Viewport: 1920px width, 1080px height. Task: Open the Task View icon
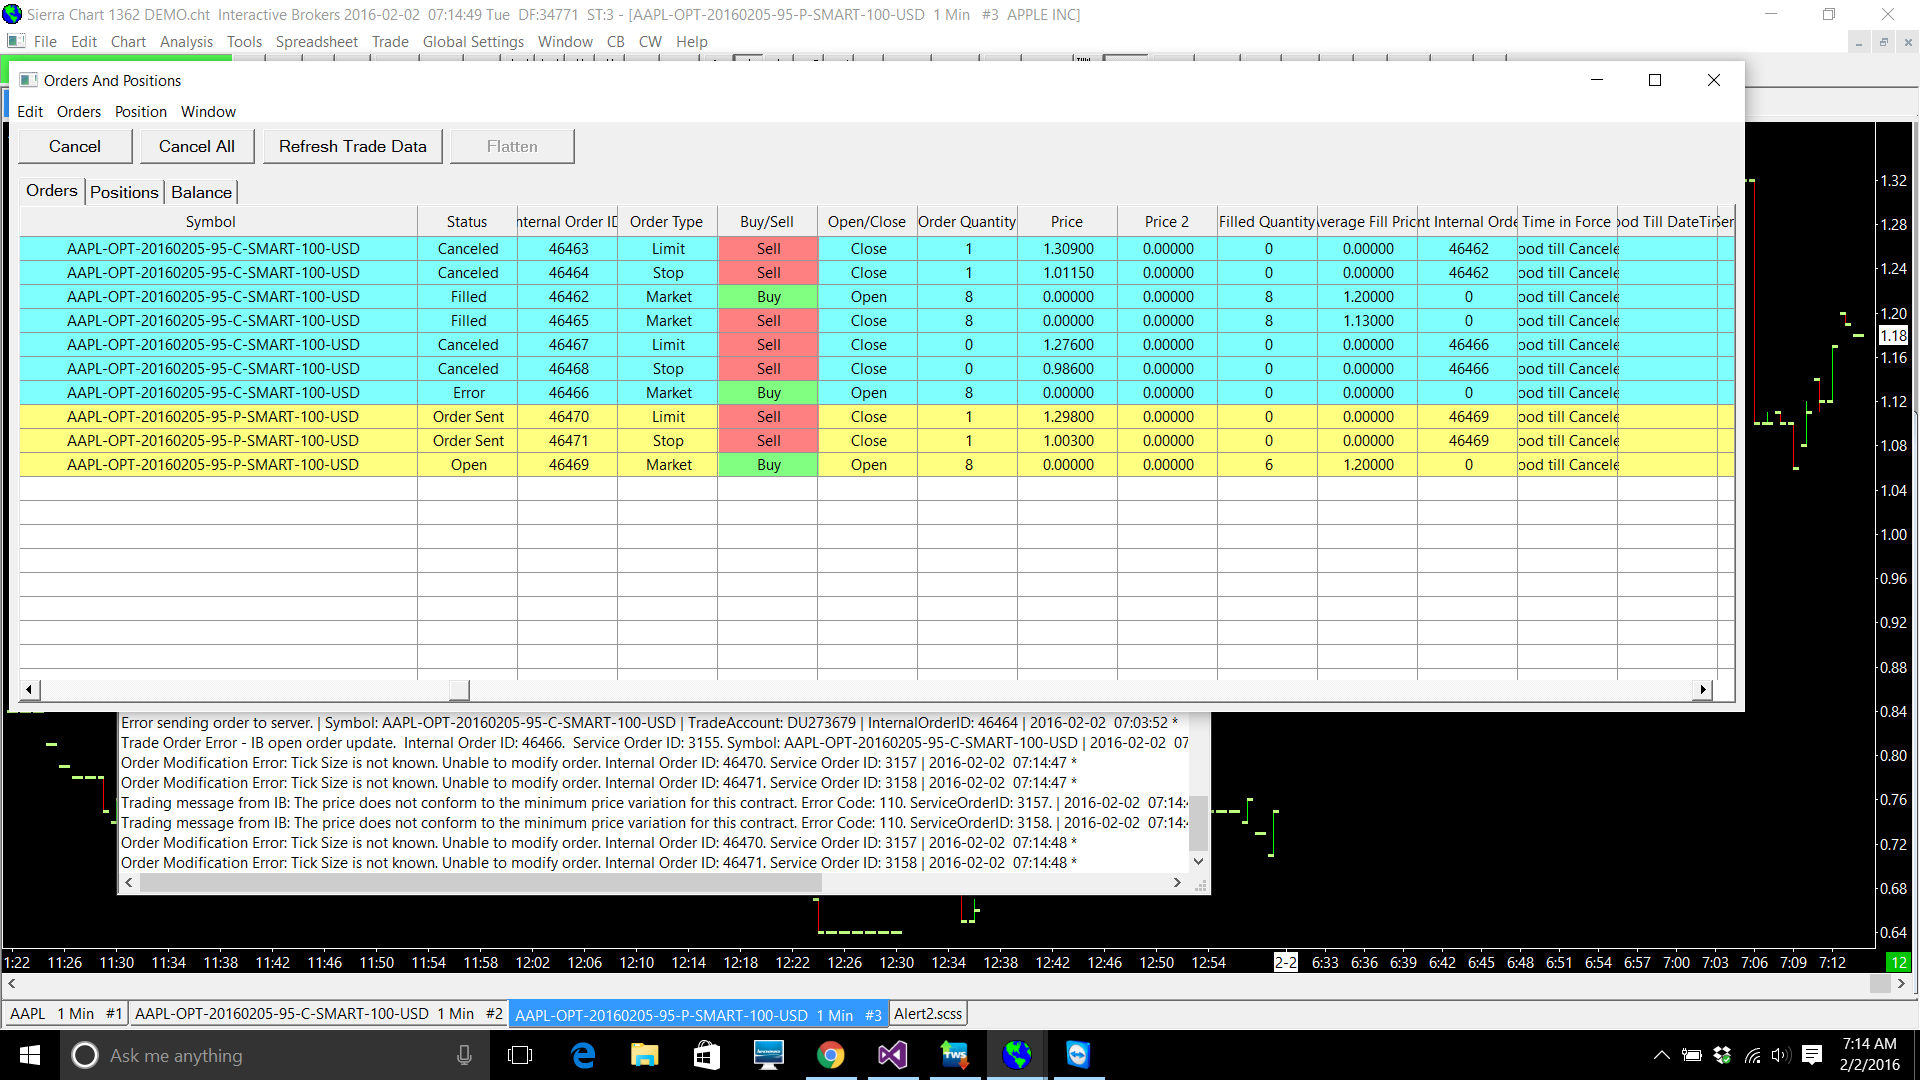[x=520, y=1055]
